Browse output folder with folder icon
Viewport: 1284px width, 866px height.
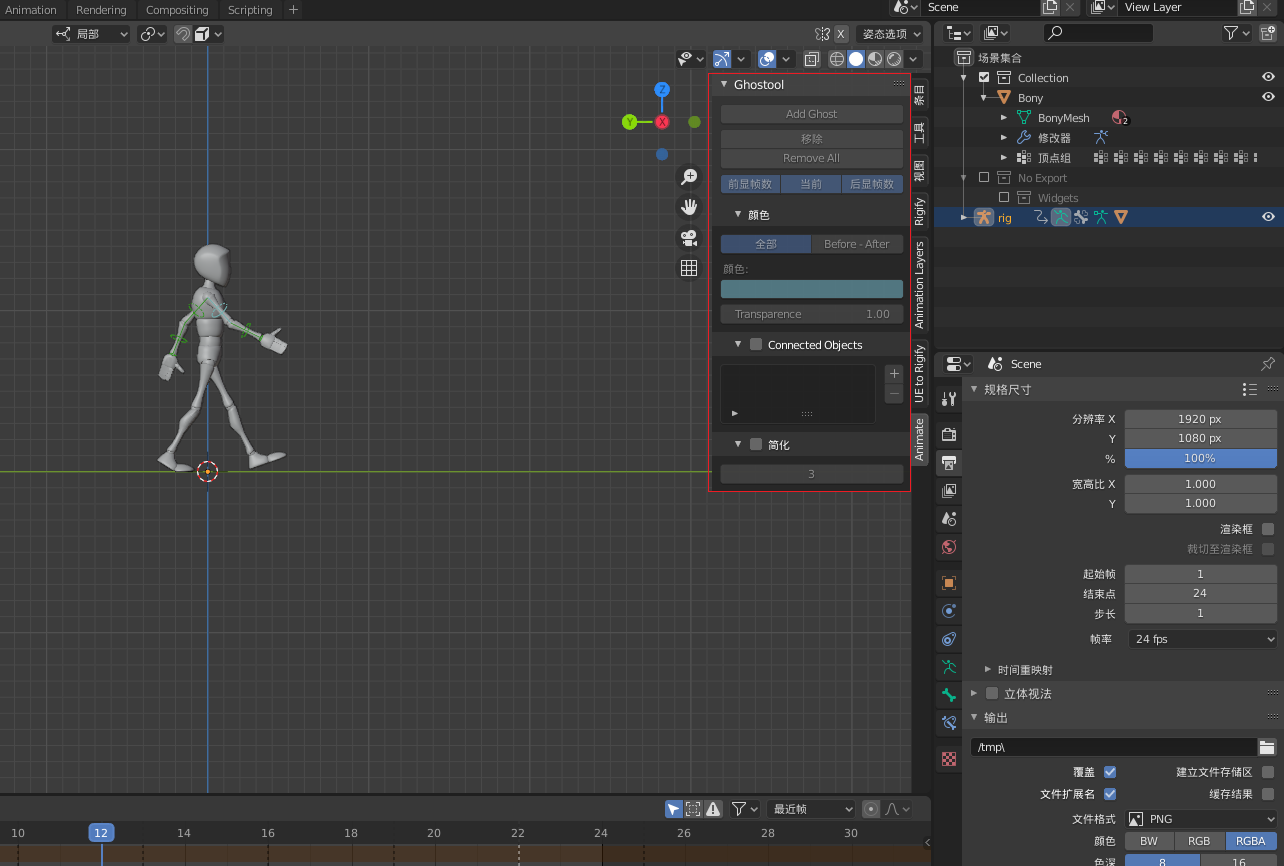pyautogui.click(x=1267, y=747)
